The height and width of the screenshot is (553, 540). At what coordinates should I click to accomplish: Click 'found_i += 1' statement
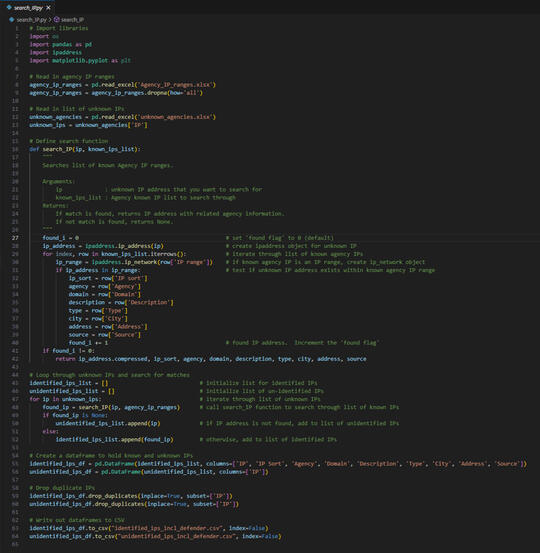[x=88, y=343]
